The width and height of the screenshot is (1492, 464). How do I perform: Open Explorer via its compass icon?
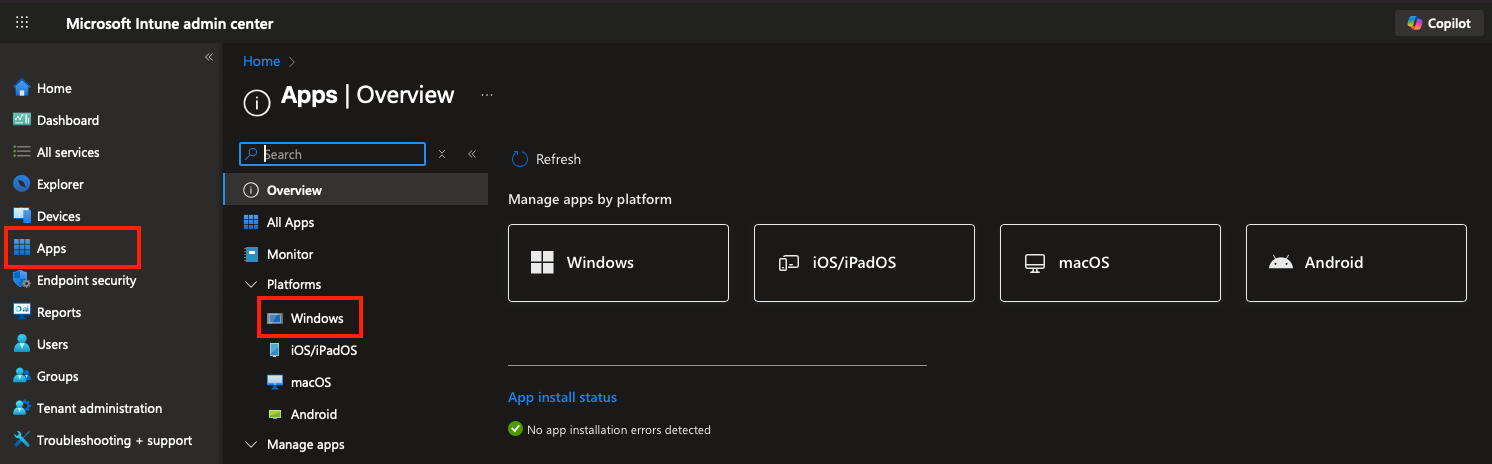click(x=22, y=184)
